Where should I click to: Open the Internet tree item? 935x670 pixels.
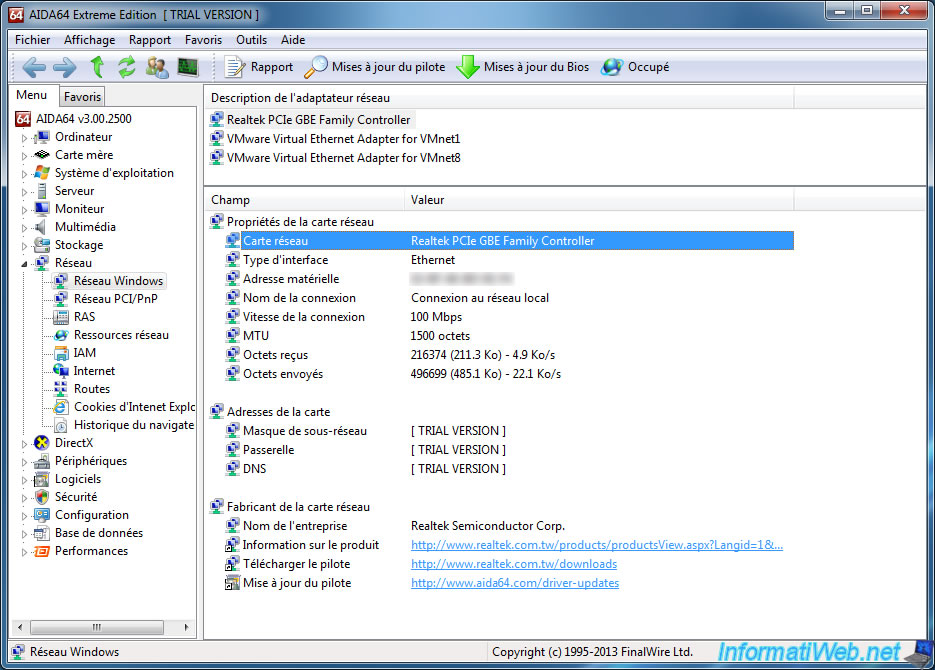click(x=94, y=371)
